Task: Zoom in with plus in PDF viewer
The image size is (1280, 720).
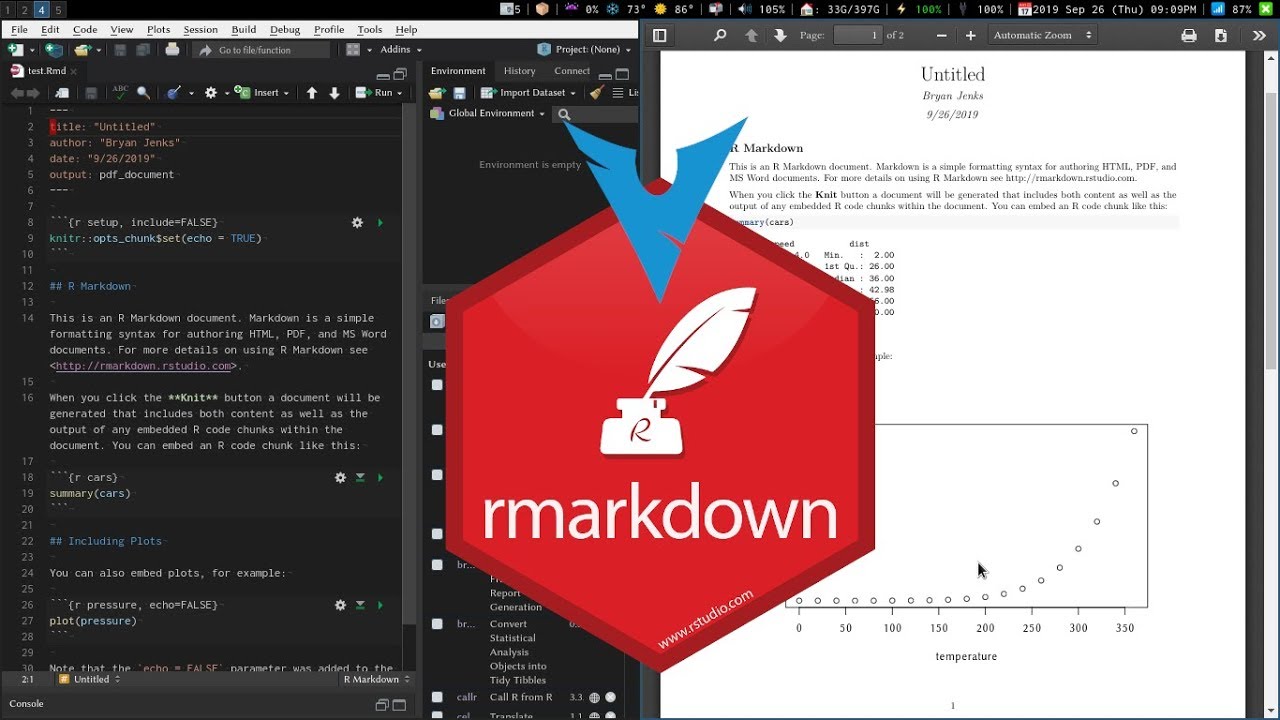Action: point(970,35)
